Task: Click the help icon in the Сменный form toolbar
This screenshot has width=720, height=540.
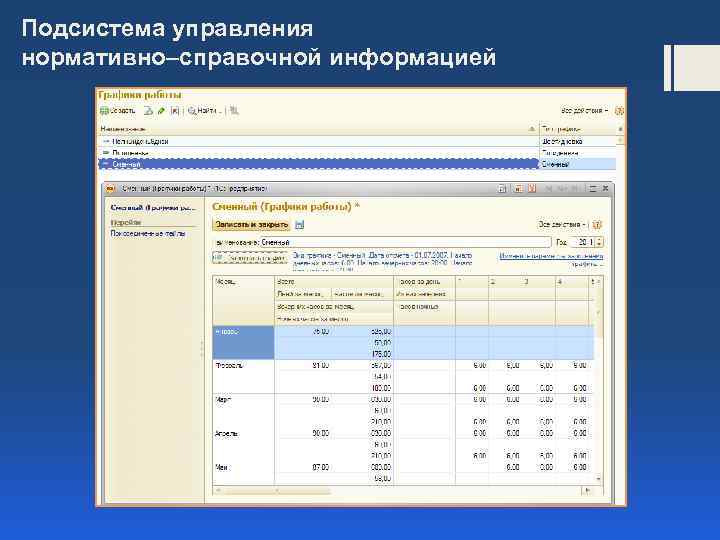Action: coord(597,225)
